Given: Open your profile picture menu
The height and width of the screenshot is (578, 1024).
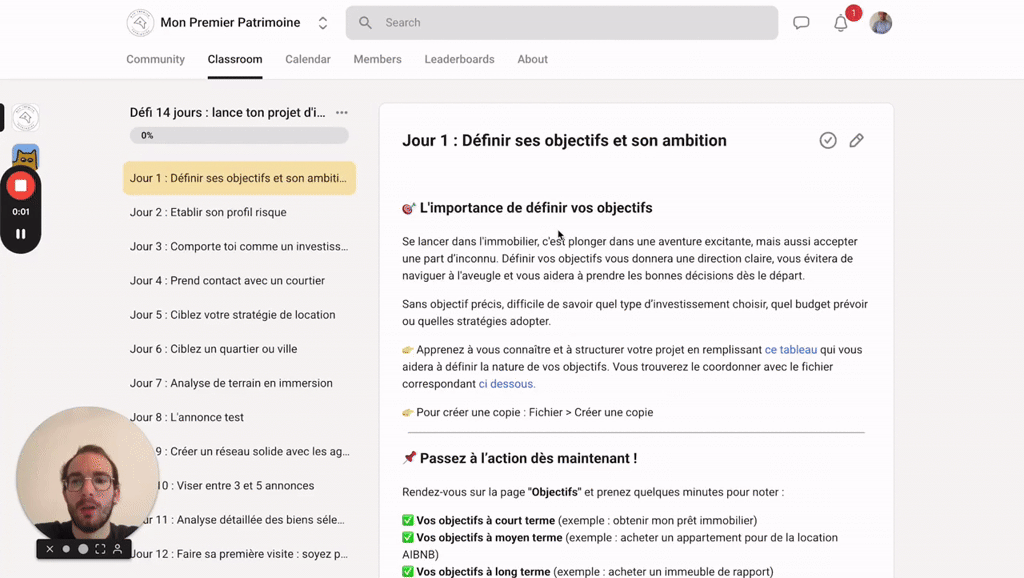Looking at the screenshot, I should click(x=881, y=22).
